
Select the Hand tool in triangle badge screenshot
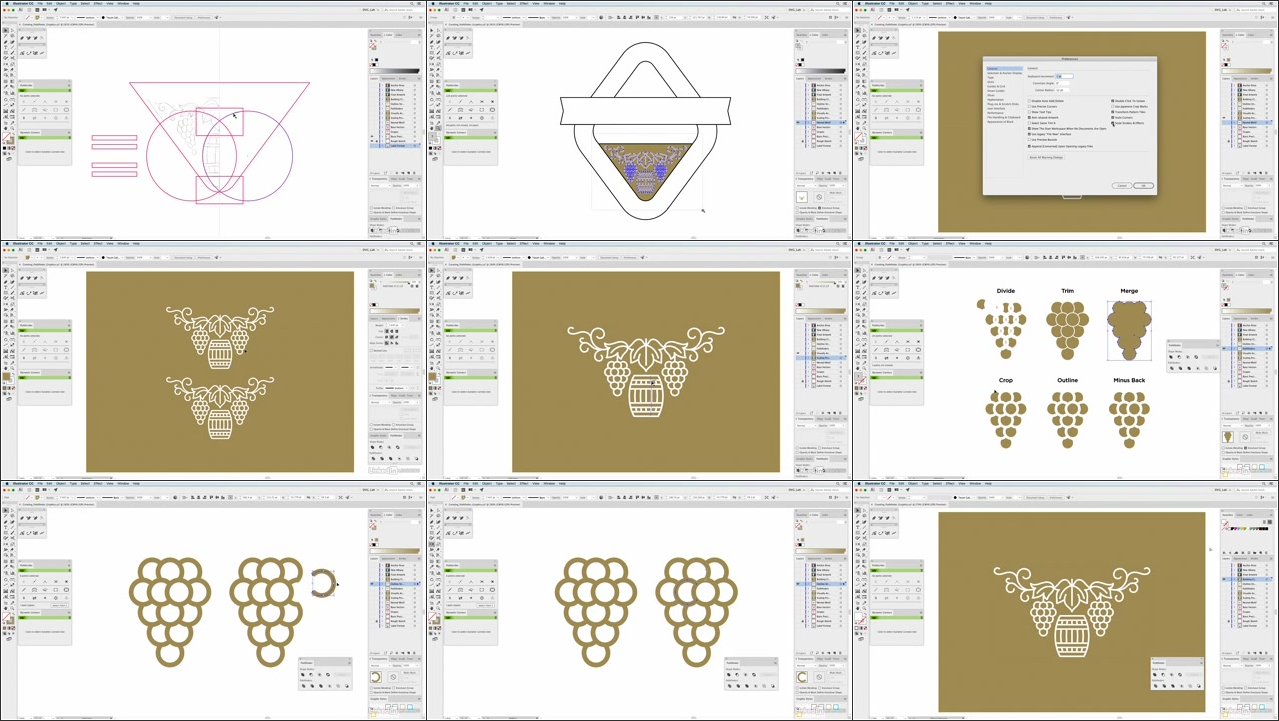coord(430,128)
